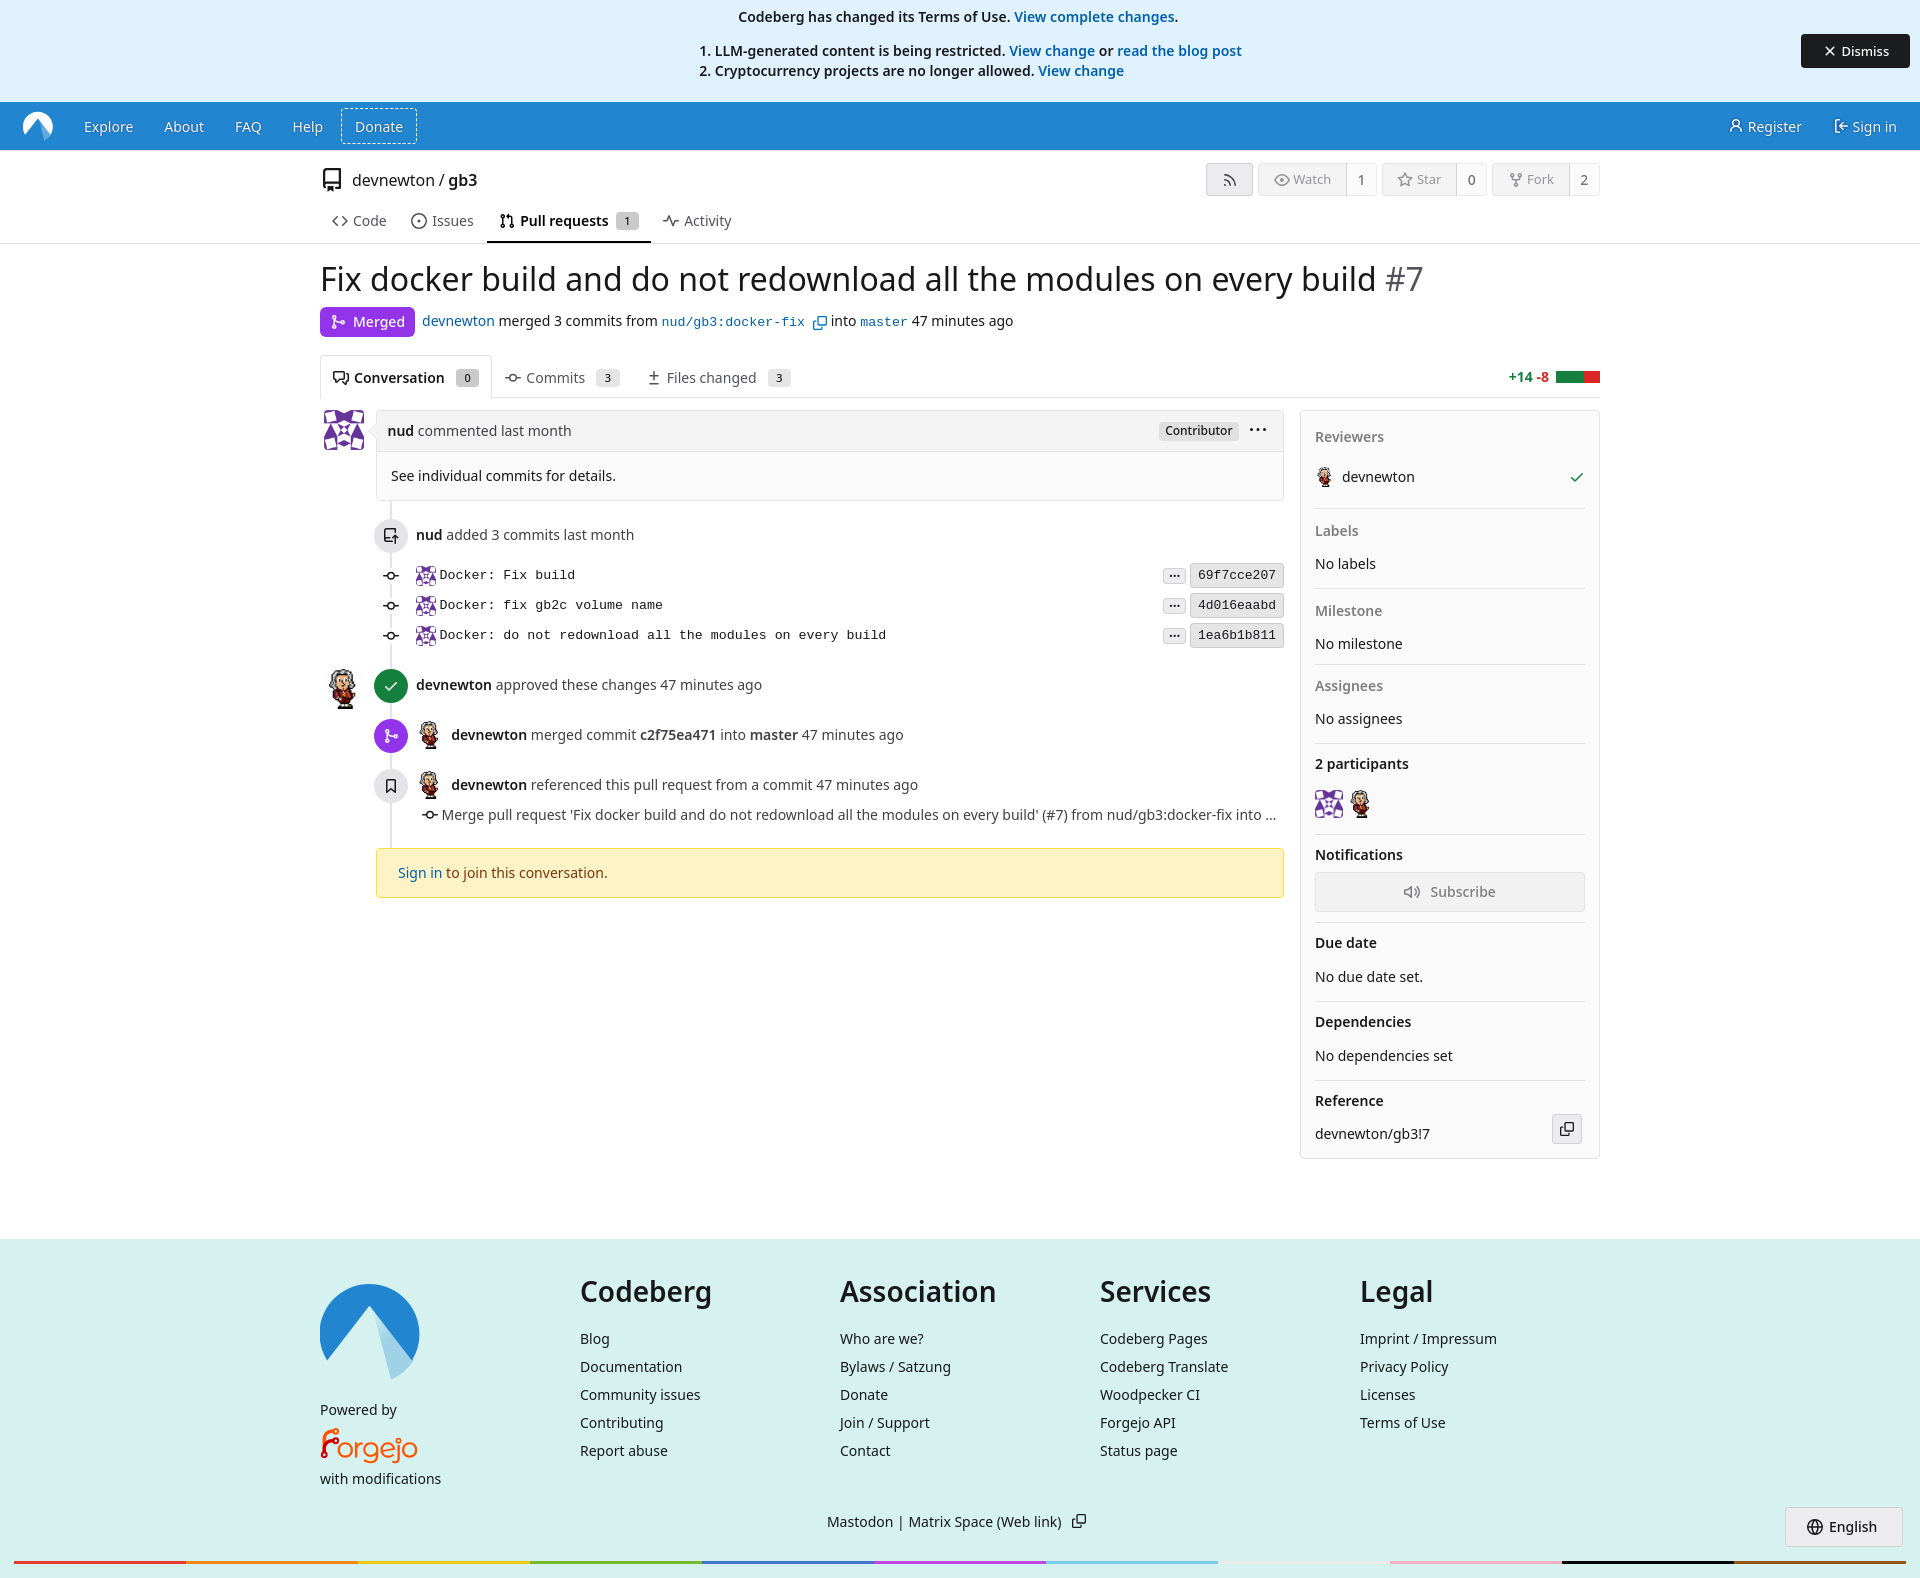Copy the reference devnewton/gb3!7
The width and height of the screenshot is (1920, 1578).
(1566, 1129)
